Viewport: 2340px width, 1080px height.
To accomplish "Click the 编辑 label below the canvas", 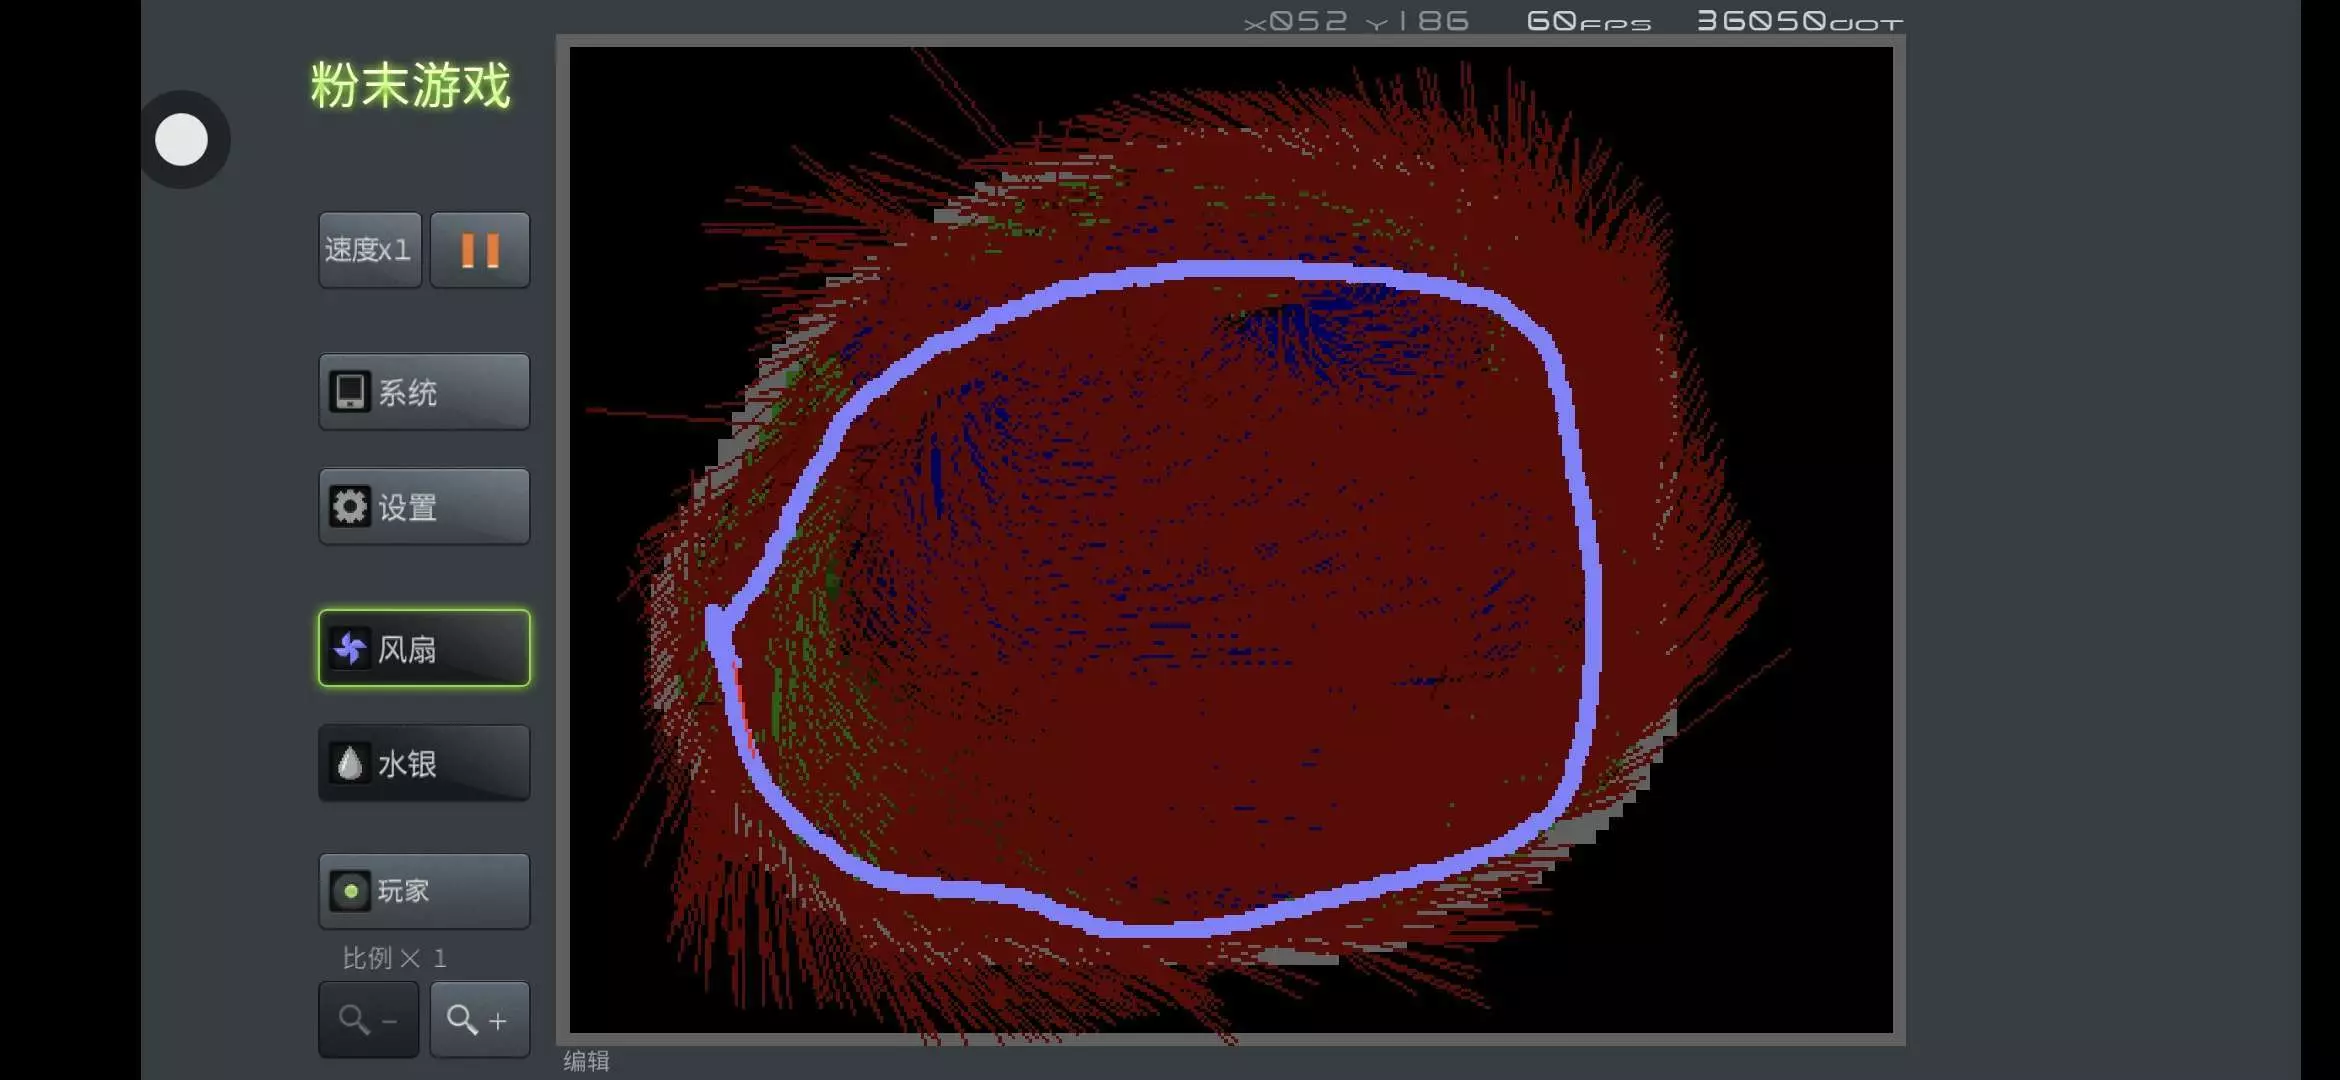I will 586,1061.
